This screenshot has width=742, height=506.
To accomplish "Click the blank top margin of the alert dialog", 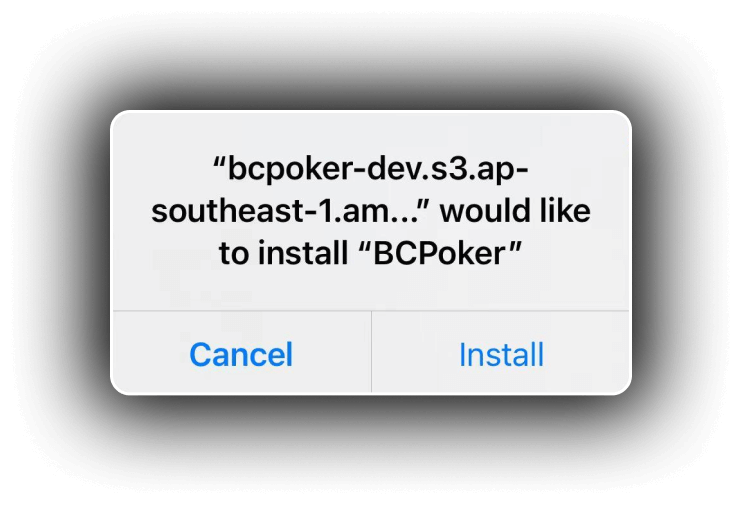I will click(x=371, y=133).
